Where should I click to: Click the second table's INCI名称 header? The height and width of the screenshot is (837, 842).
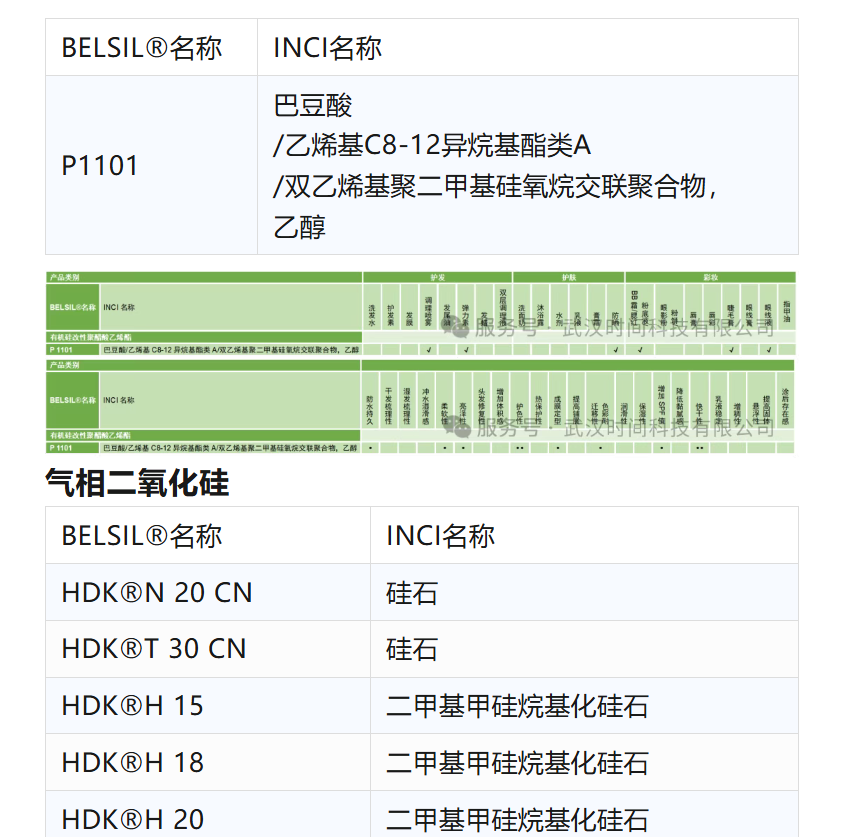pyautogui.click(x=440, y=535)
